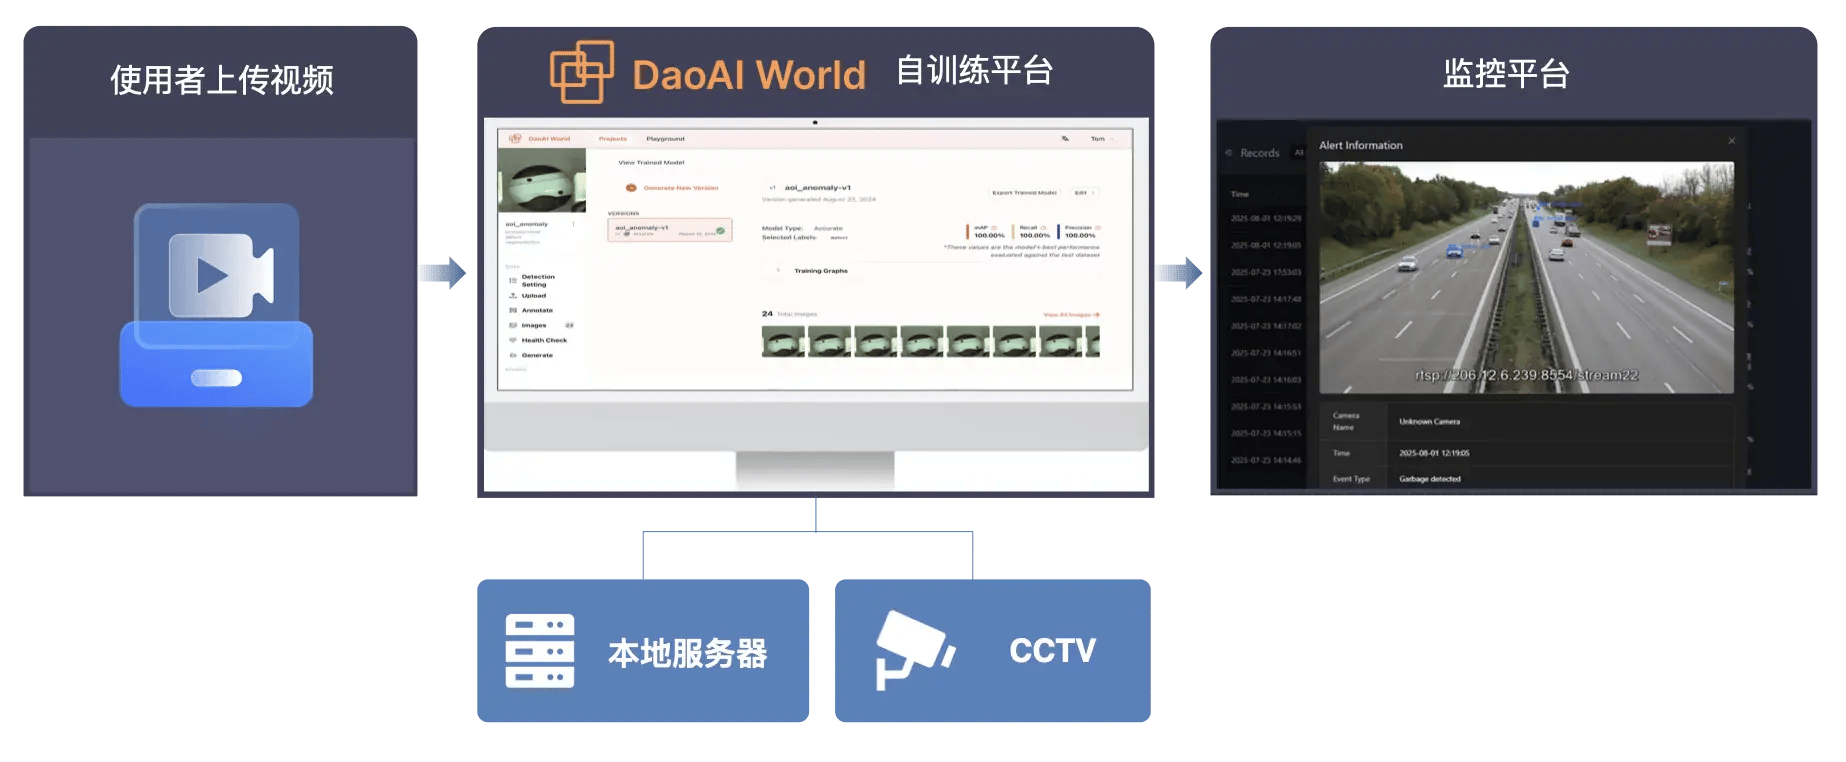Click the highway alert video frame

1526,277
